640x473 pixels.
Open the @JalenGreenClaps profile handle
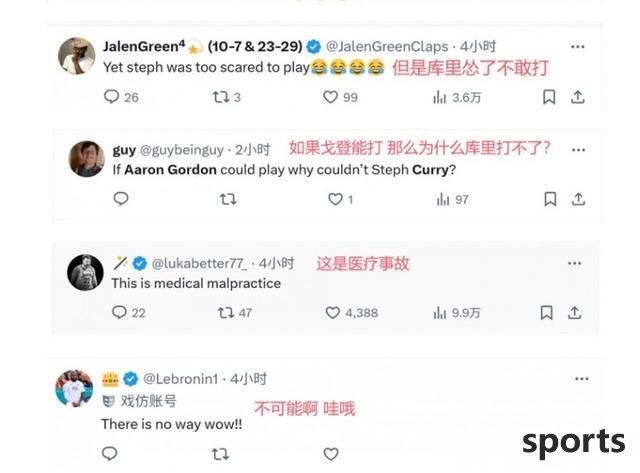point(387,47)
